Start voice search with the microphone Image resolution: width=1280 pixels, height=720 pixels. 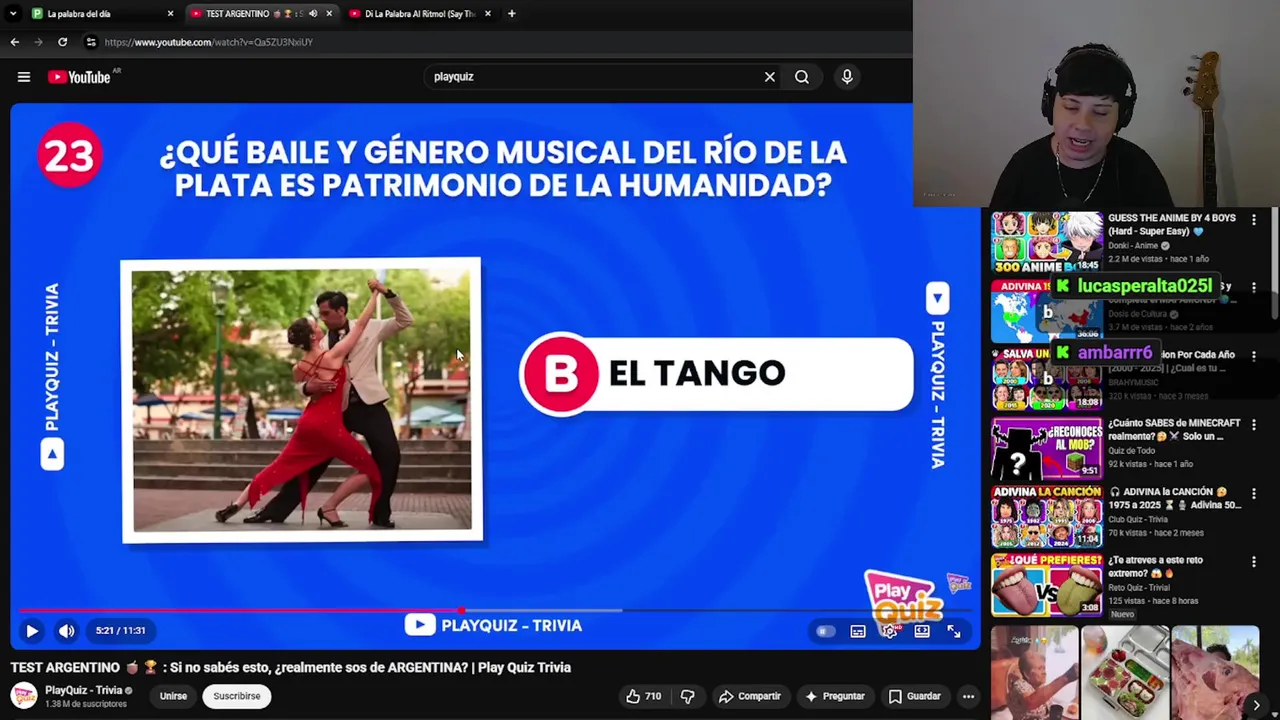click(847, 77)
